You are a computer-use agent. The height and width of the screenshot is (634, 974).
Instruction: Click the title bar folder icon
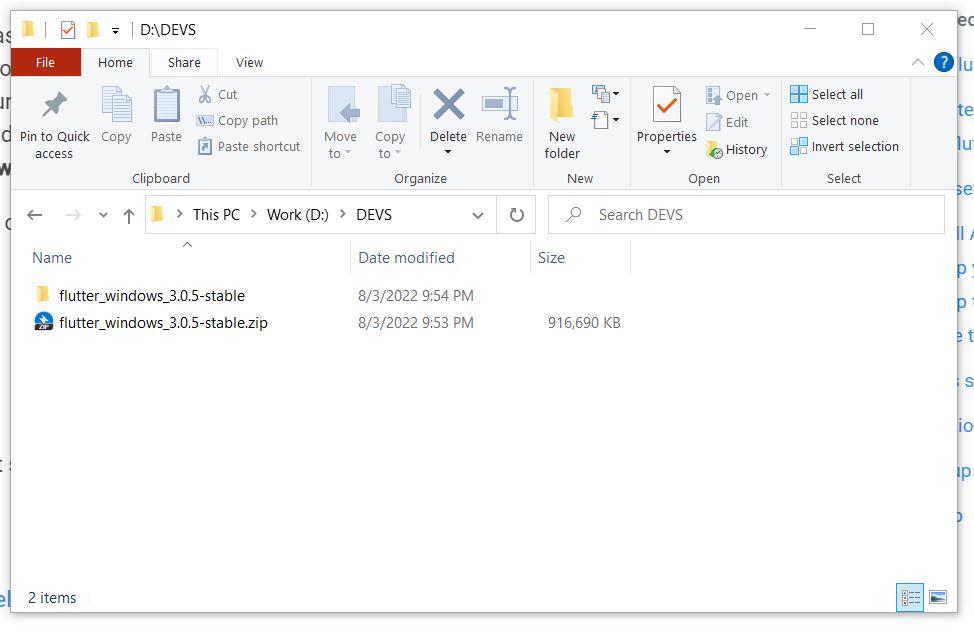click(x=28, y=29)
